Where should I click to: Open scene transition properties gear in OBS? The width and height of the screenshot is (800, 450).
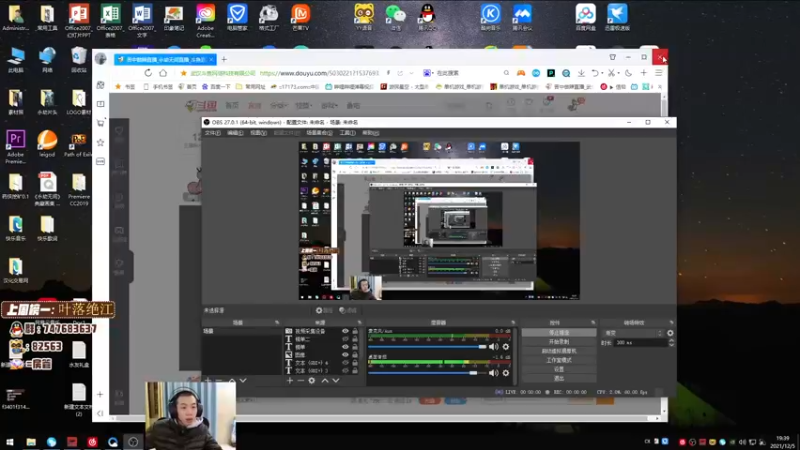click(x=670, y=333)
